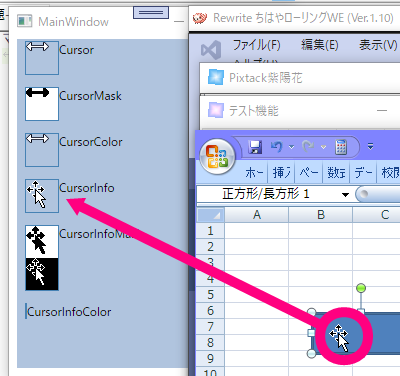Open the ファイル(F) menu
The image size is (400, 376).
256,45
